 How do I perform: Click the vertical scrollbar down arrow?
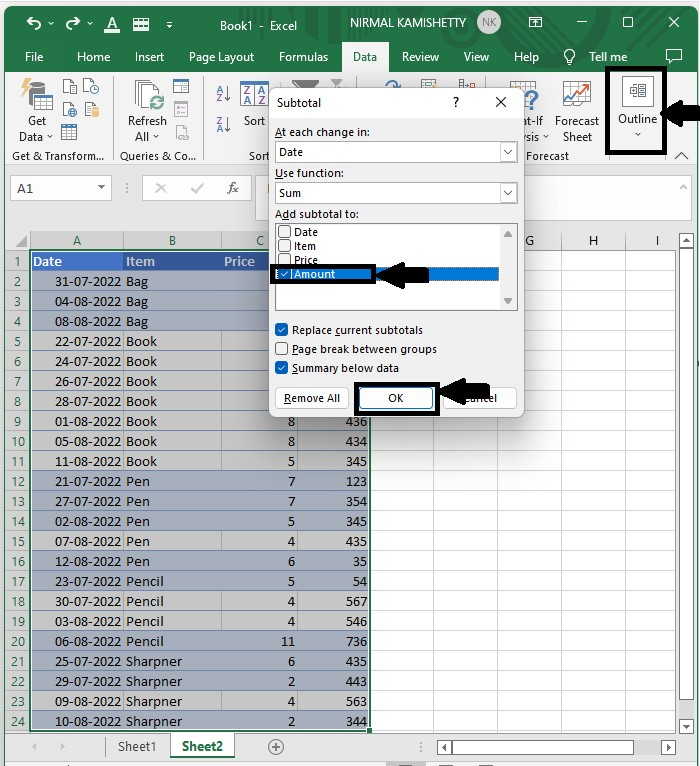[686, 726]
